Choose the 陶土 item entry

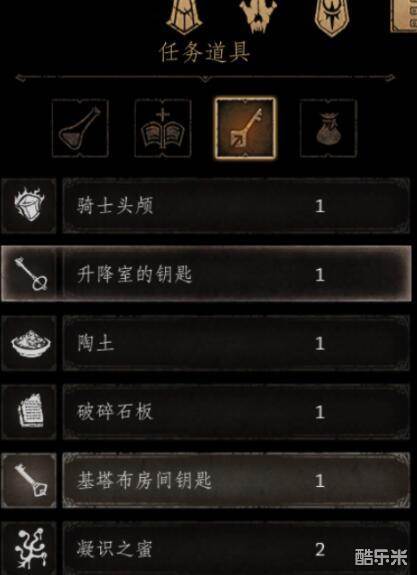click(236, 343)
